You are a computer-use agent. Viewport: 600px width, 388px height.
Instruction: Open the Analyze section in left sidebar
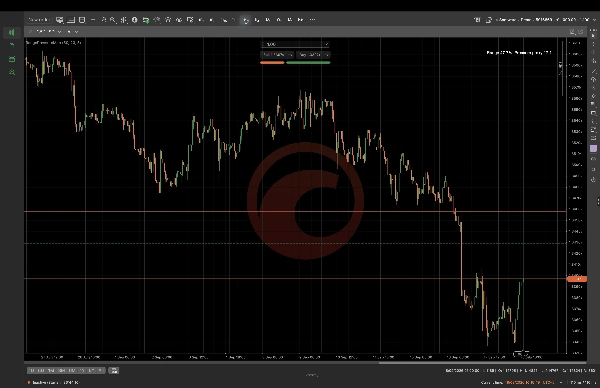click(12, 72)
